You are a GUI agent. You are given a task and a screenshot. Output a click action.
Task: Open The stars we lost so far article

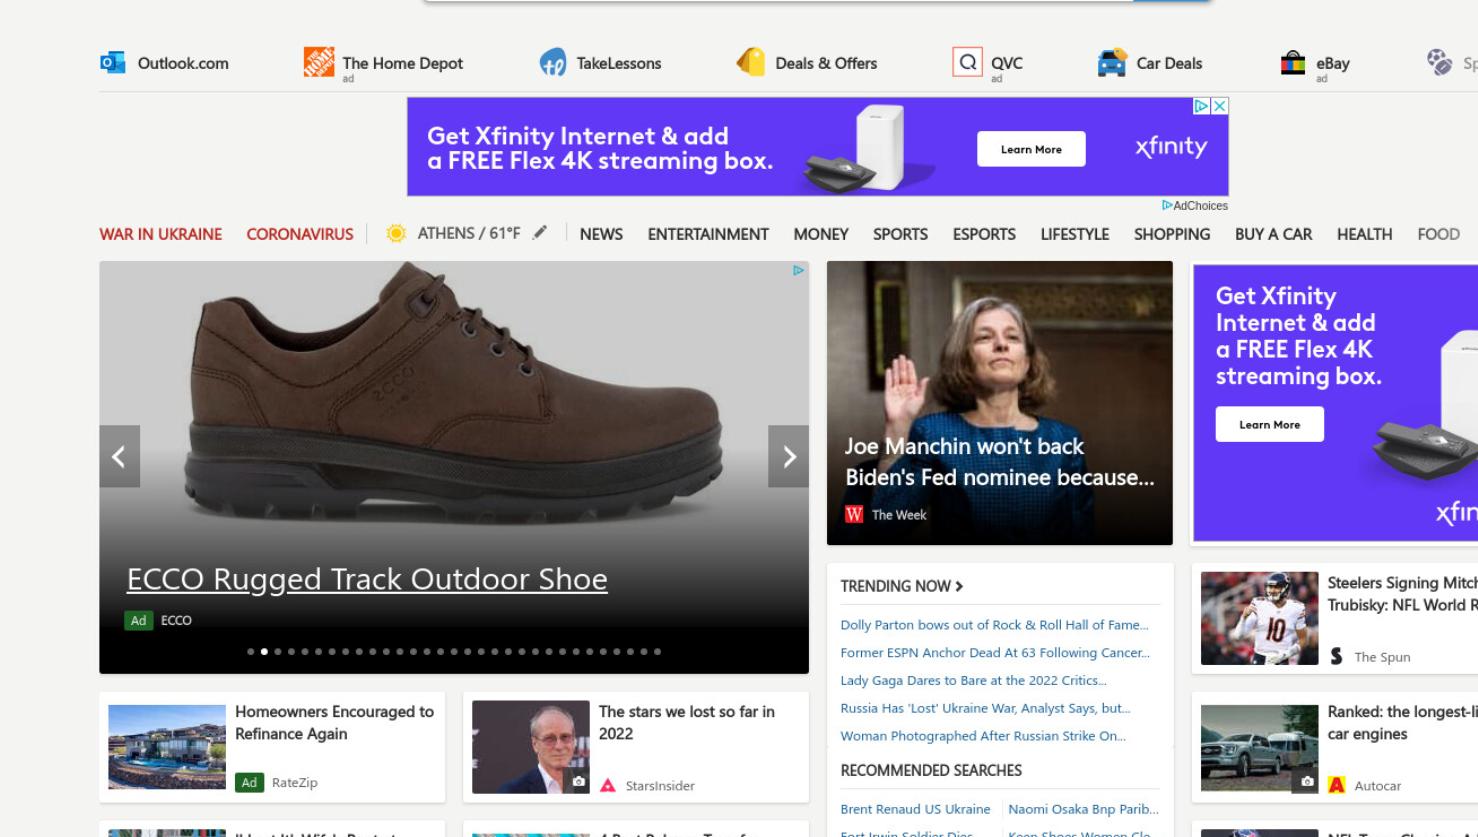click(x=686, y=722)
